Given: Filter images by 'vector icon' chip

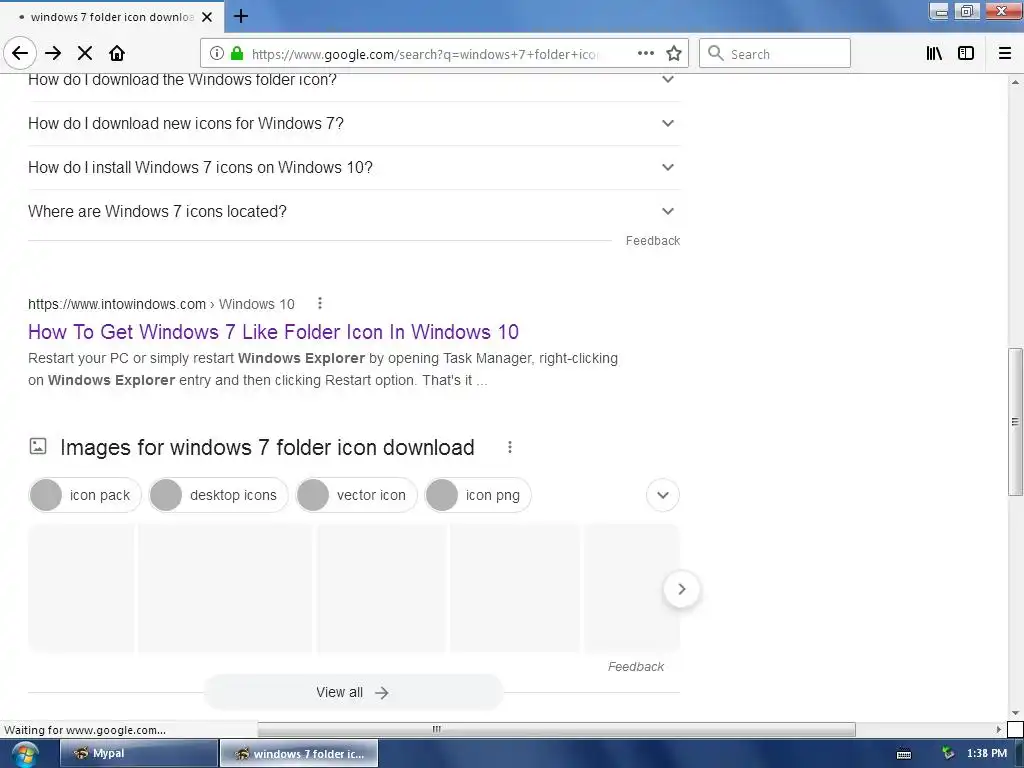Looking at the screenshot, I should [x=356, y=495].
